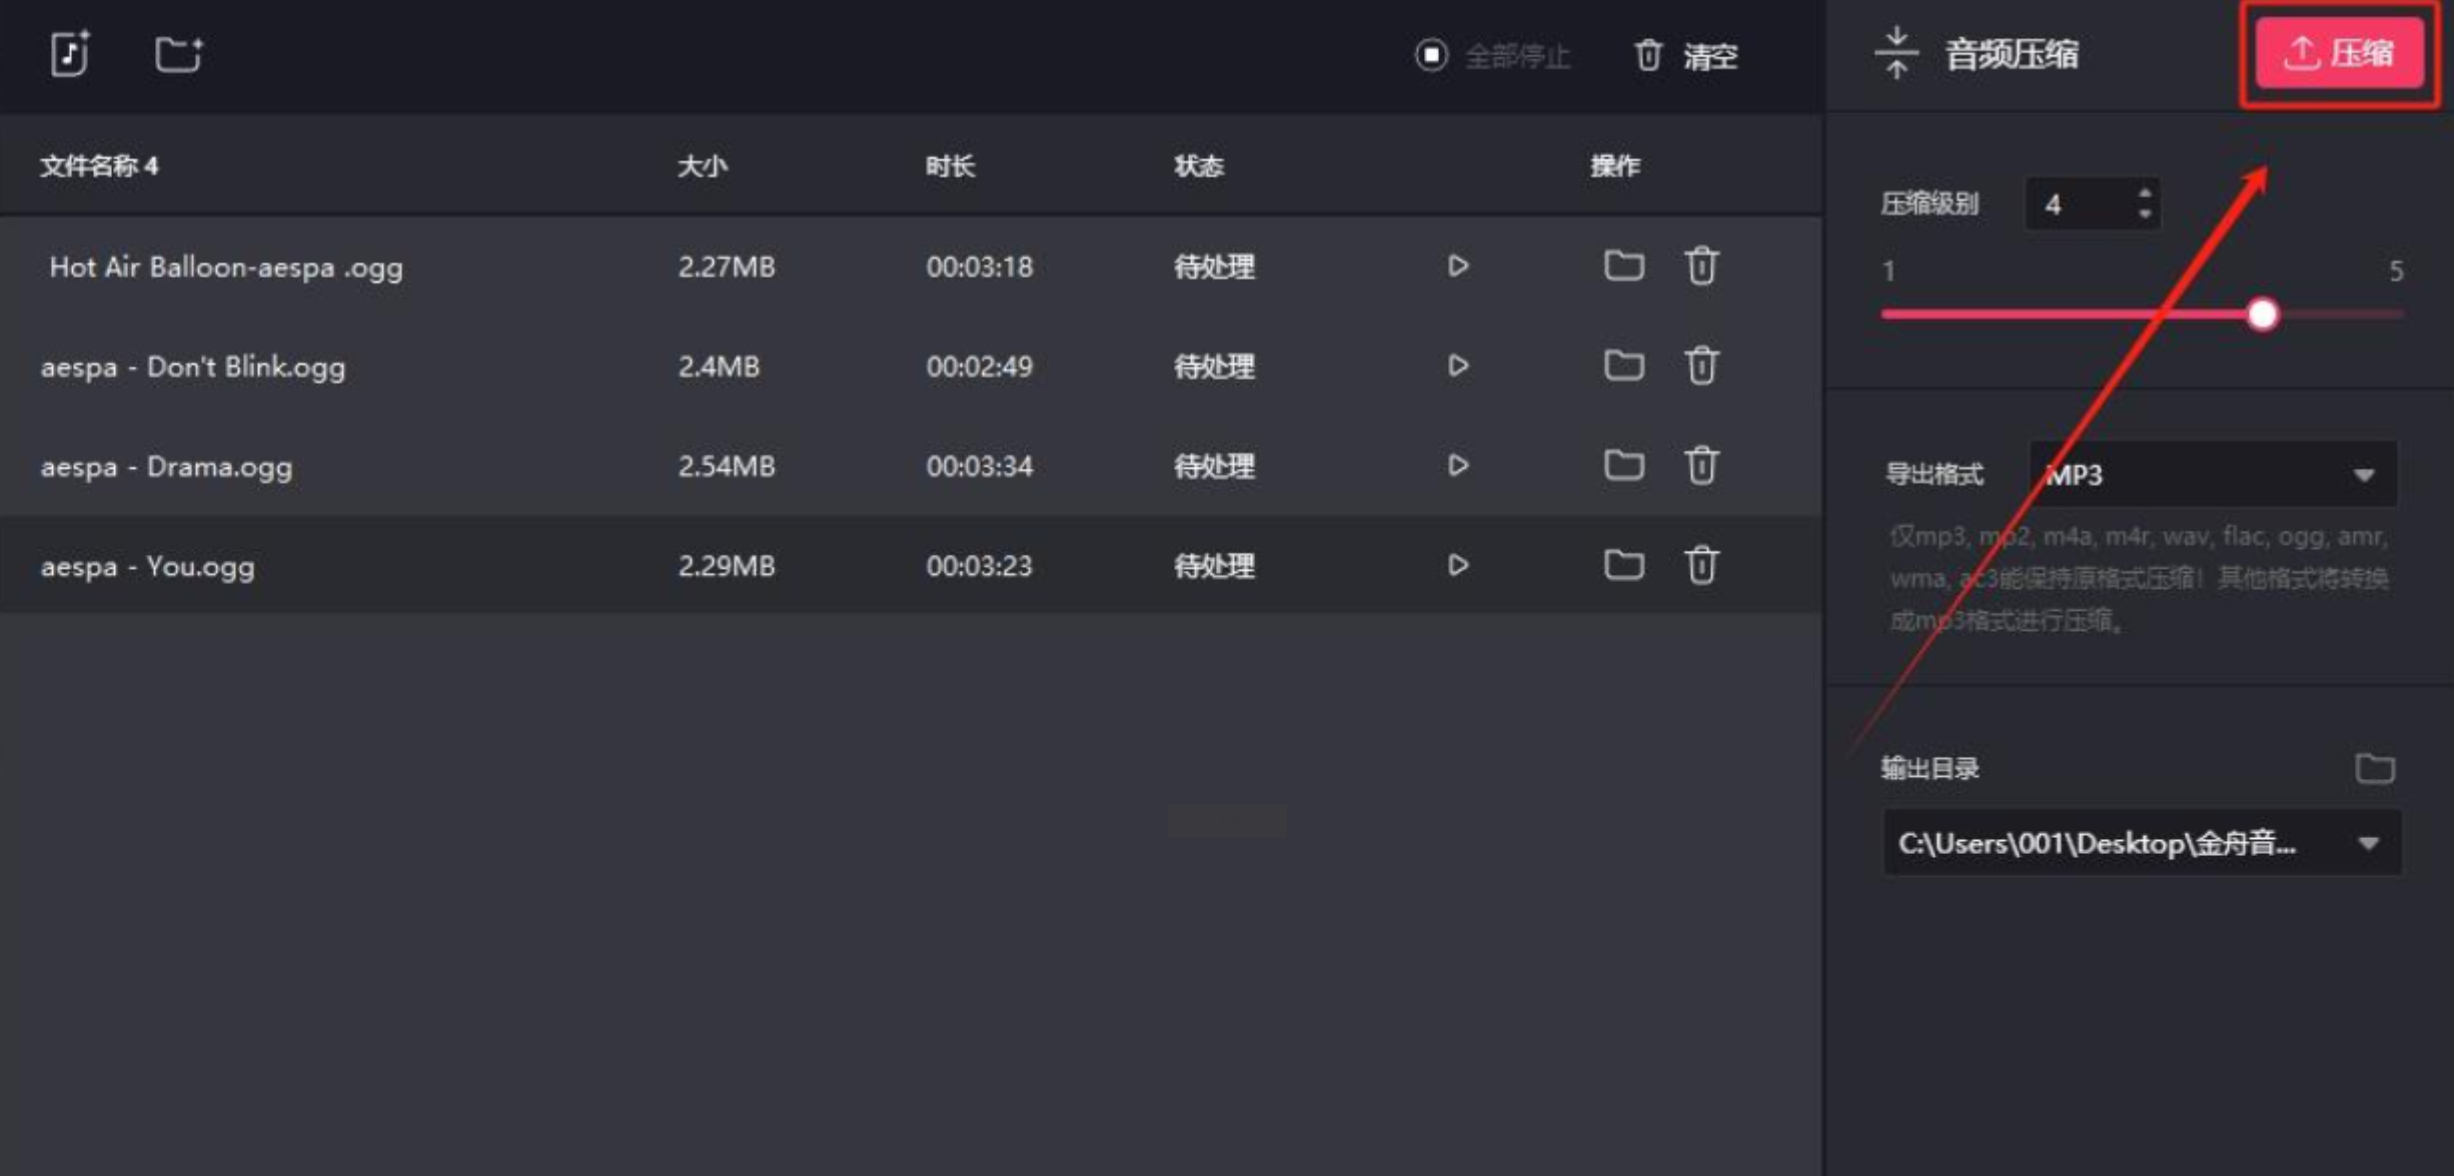Expand the 导出格式 MP3 dropdown
Image resolution: width=2454 pixels, height=1176 pixels.
tap(2213, 474)
